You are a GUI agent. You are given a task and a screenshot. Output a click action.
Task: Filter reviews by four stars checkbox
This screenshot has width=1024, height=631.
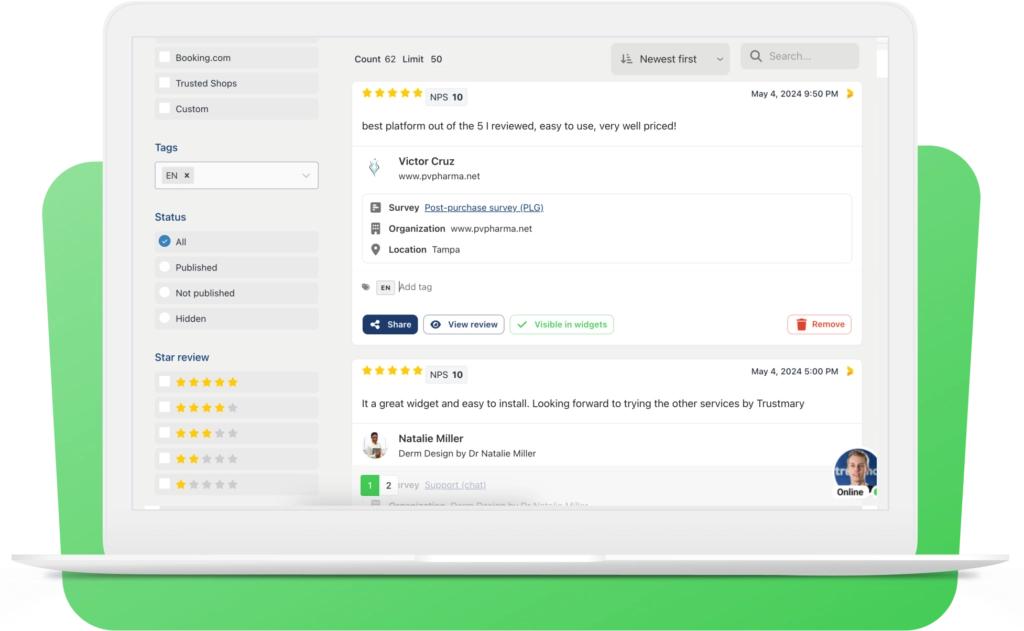(x=165, y=408)
